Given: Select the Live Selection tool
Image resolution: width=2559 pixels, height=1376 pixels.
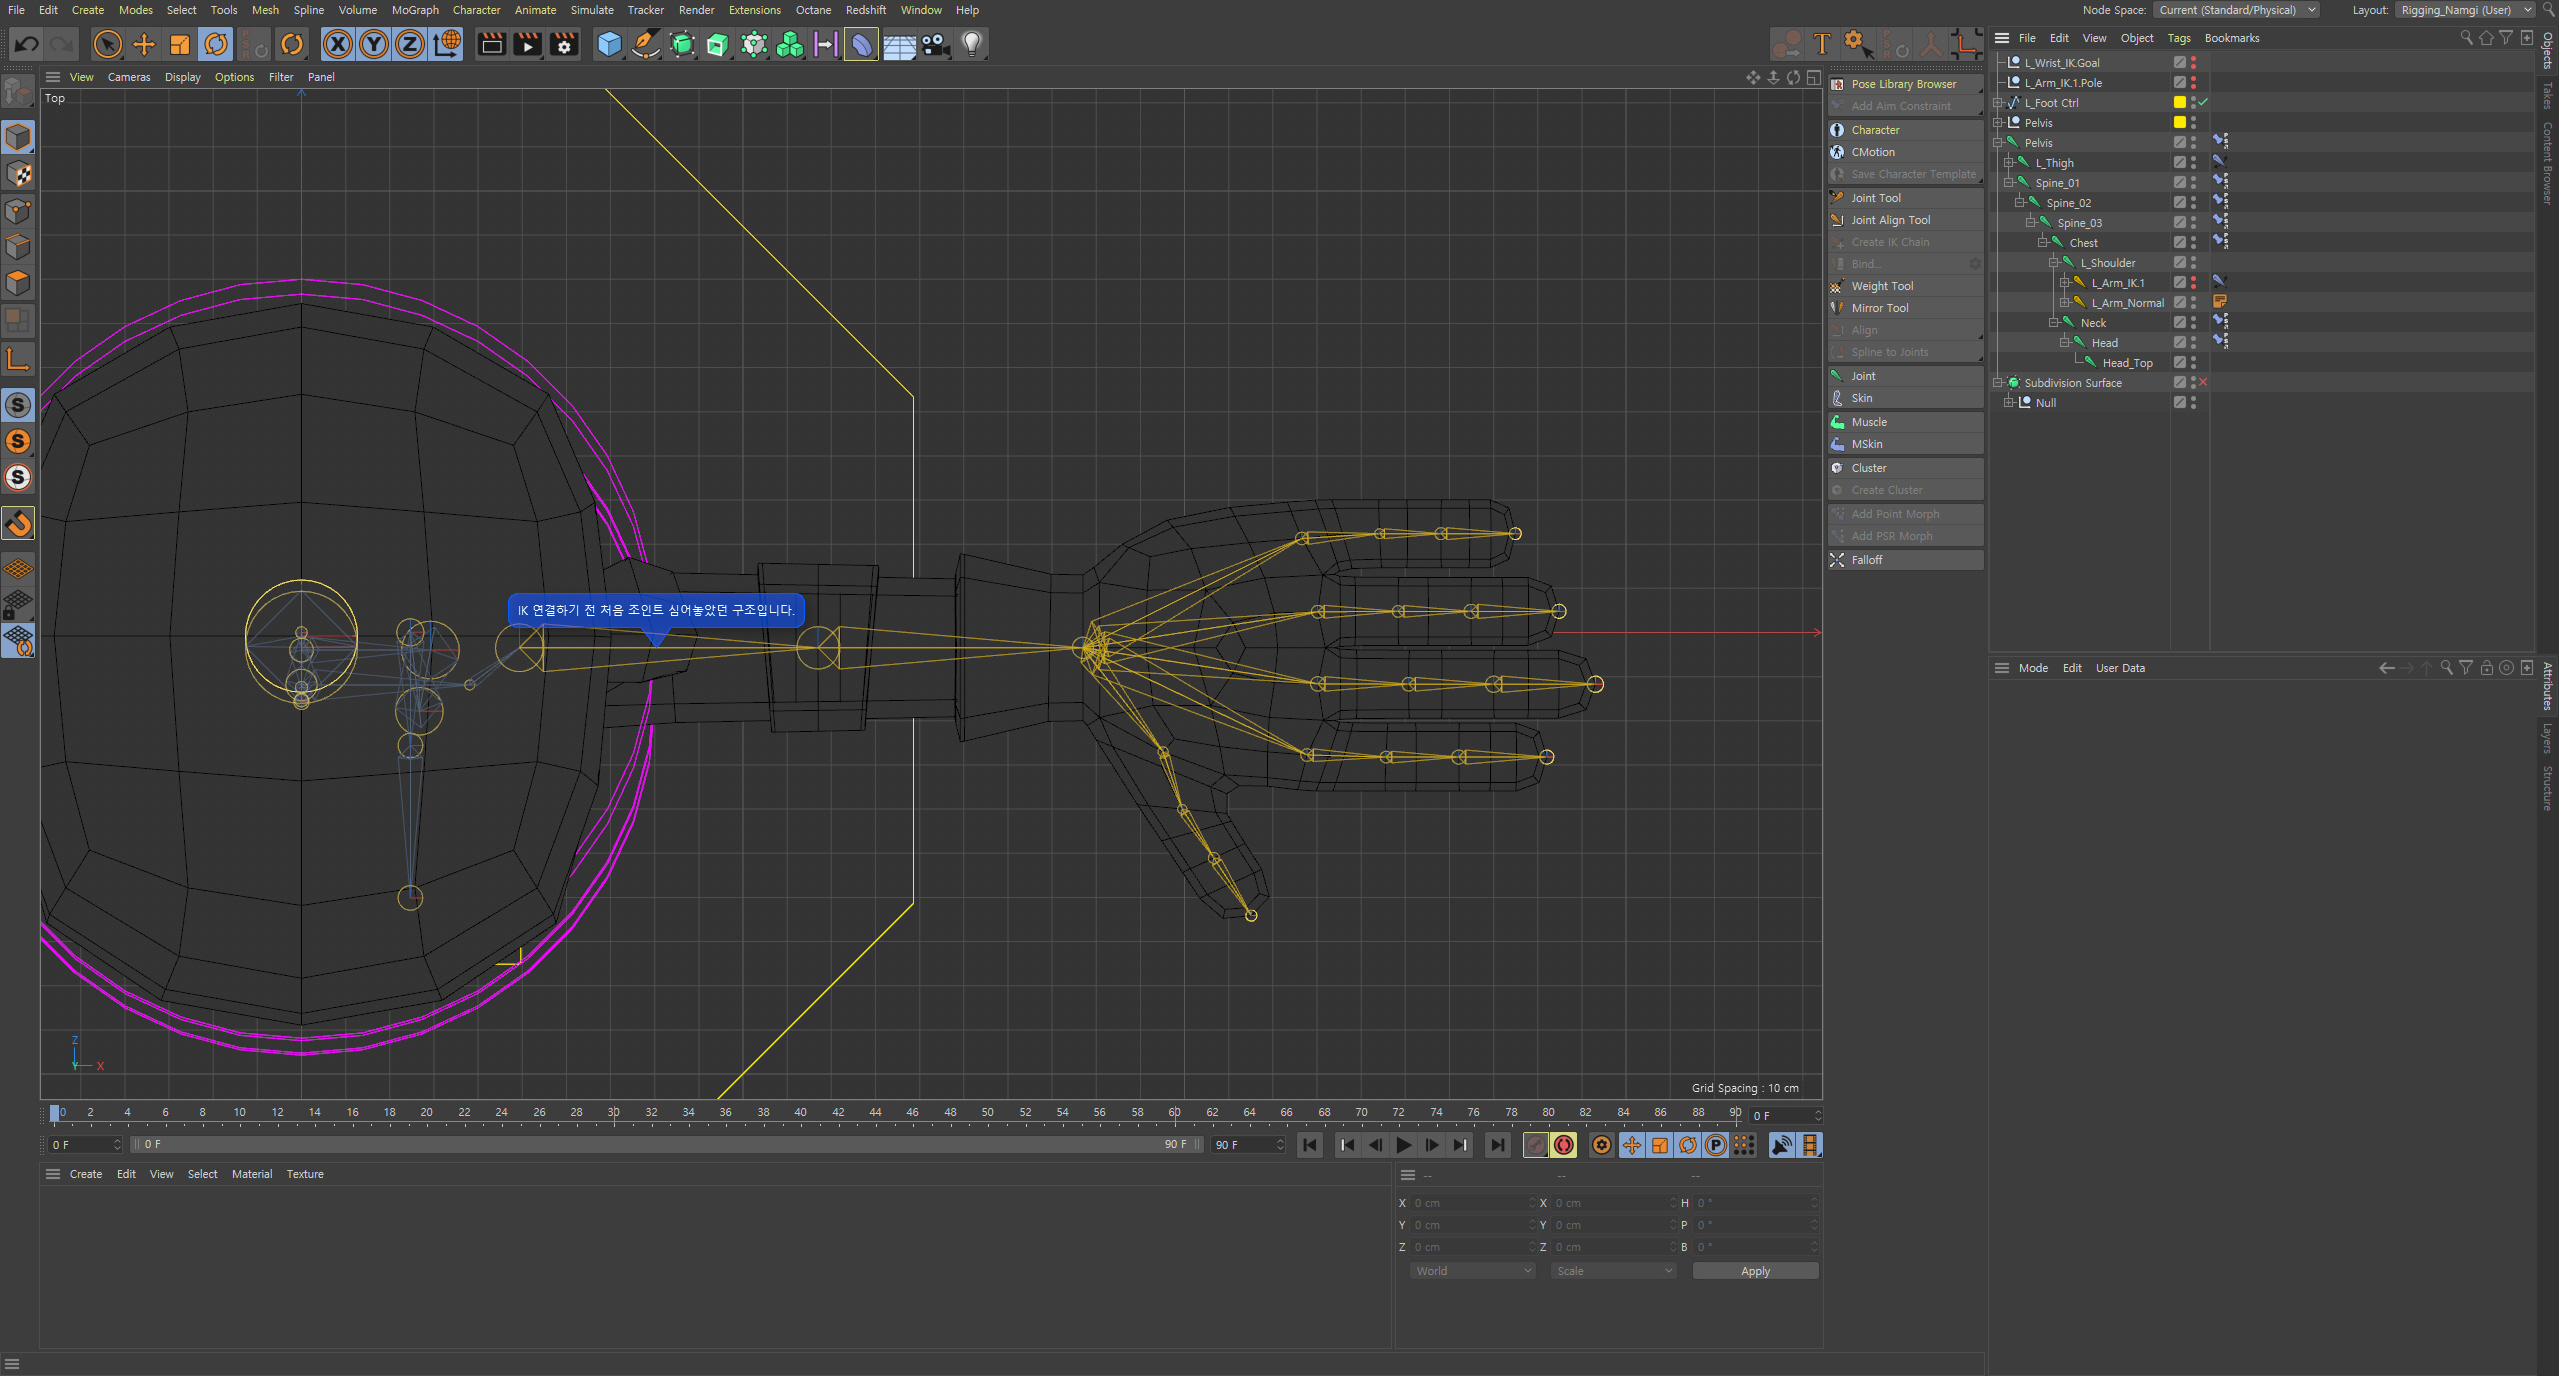Looking at the screenshot, I should coord(107,44).
